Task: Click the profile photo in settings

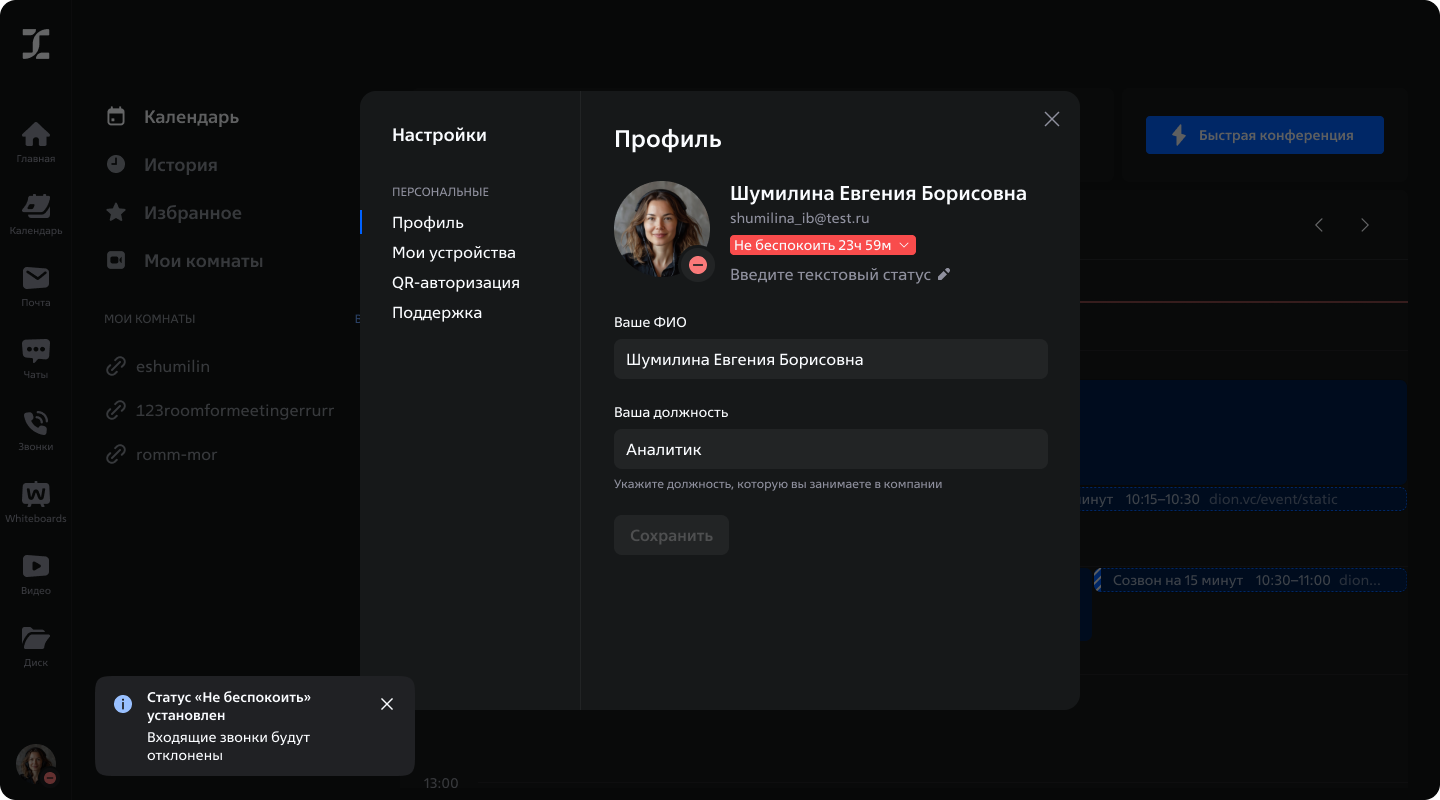Action: 661,229
